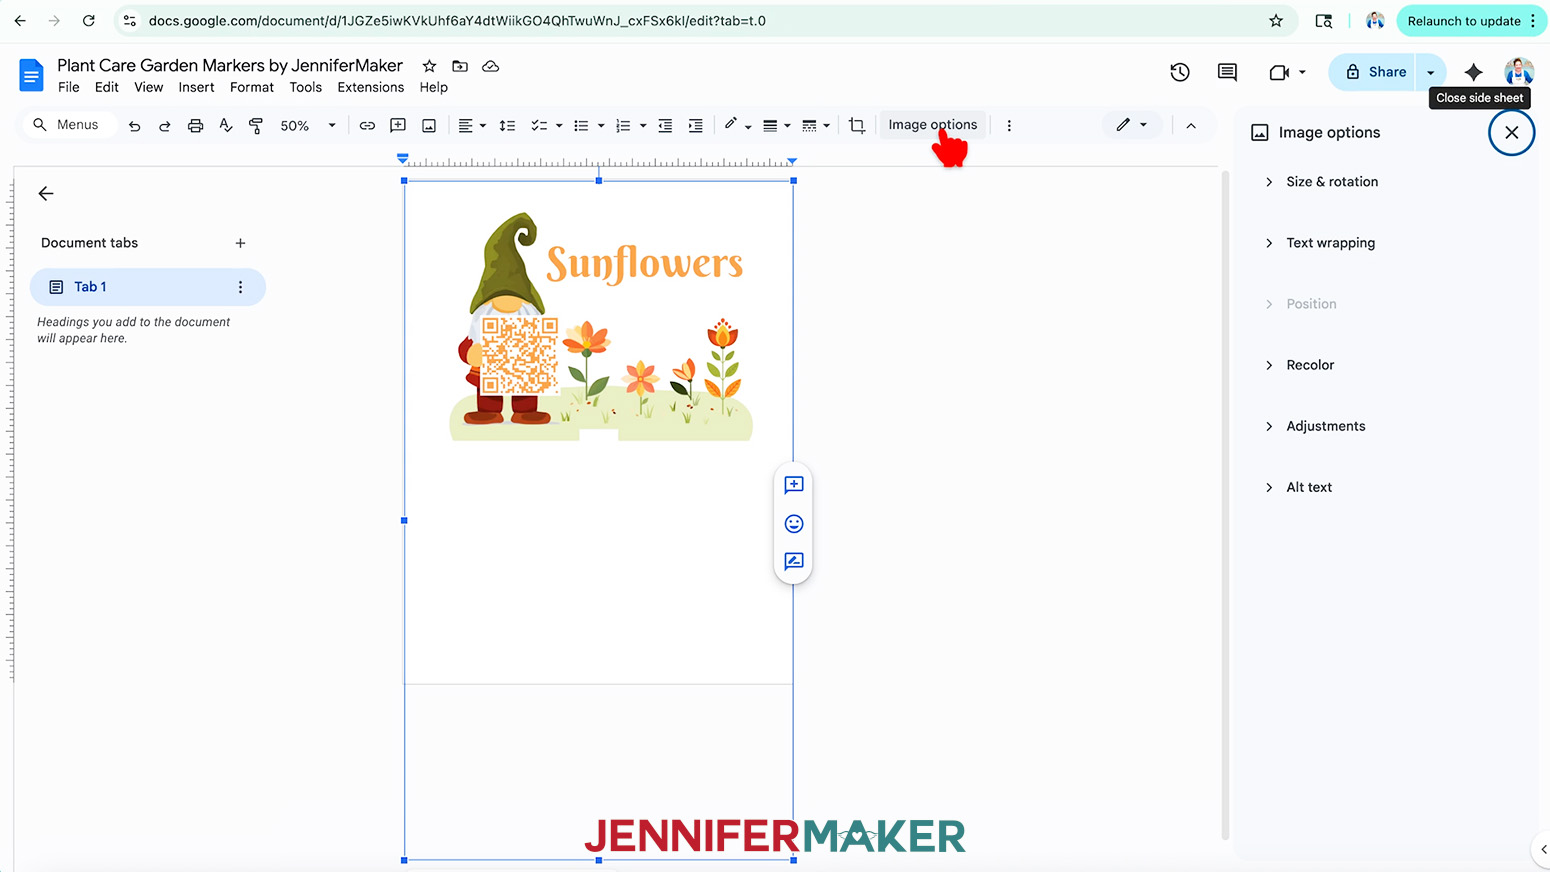The image size is (1550, 872).
Task: Run spelling and grammar check icon
Action: click(226, 126)
